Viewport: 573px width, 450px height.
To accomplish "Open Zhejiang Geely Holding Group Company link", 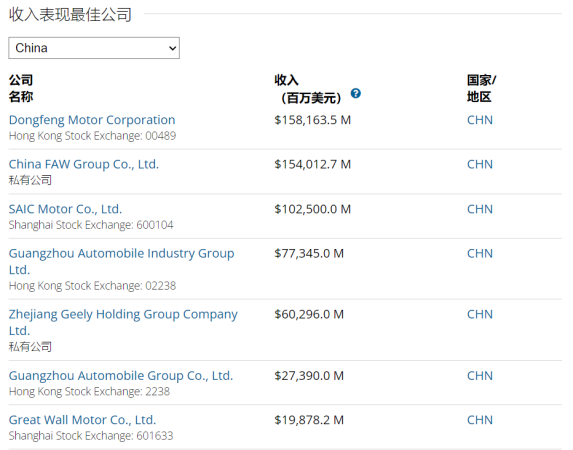I will click(x=123, y=322).
